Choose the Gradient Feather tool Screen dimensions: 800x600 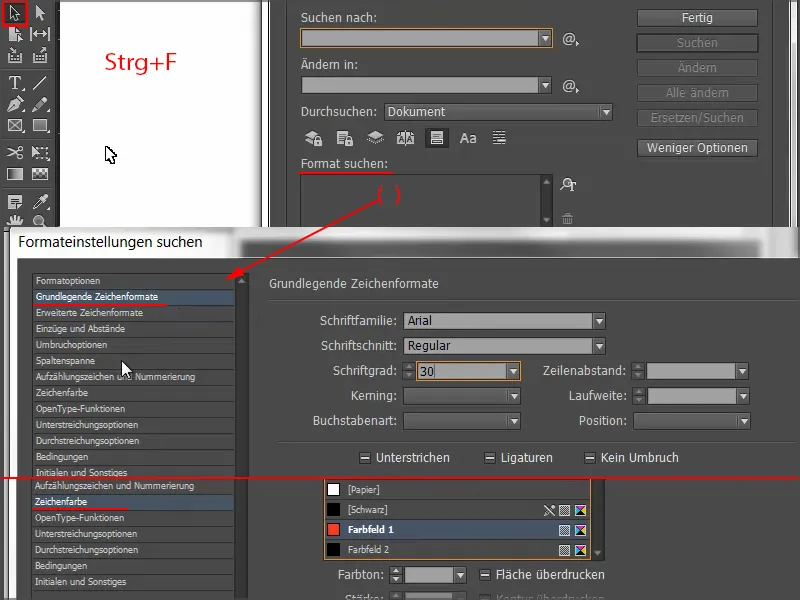pos(40,174)
